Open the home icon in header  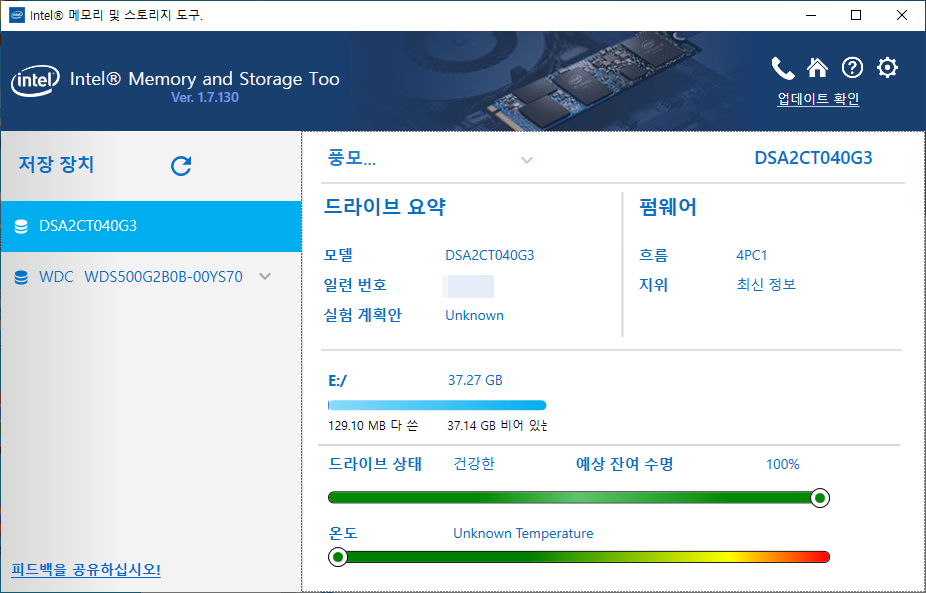pyautogui.click(x=817, y=68)
